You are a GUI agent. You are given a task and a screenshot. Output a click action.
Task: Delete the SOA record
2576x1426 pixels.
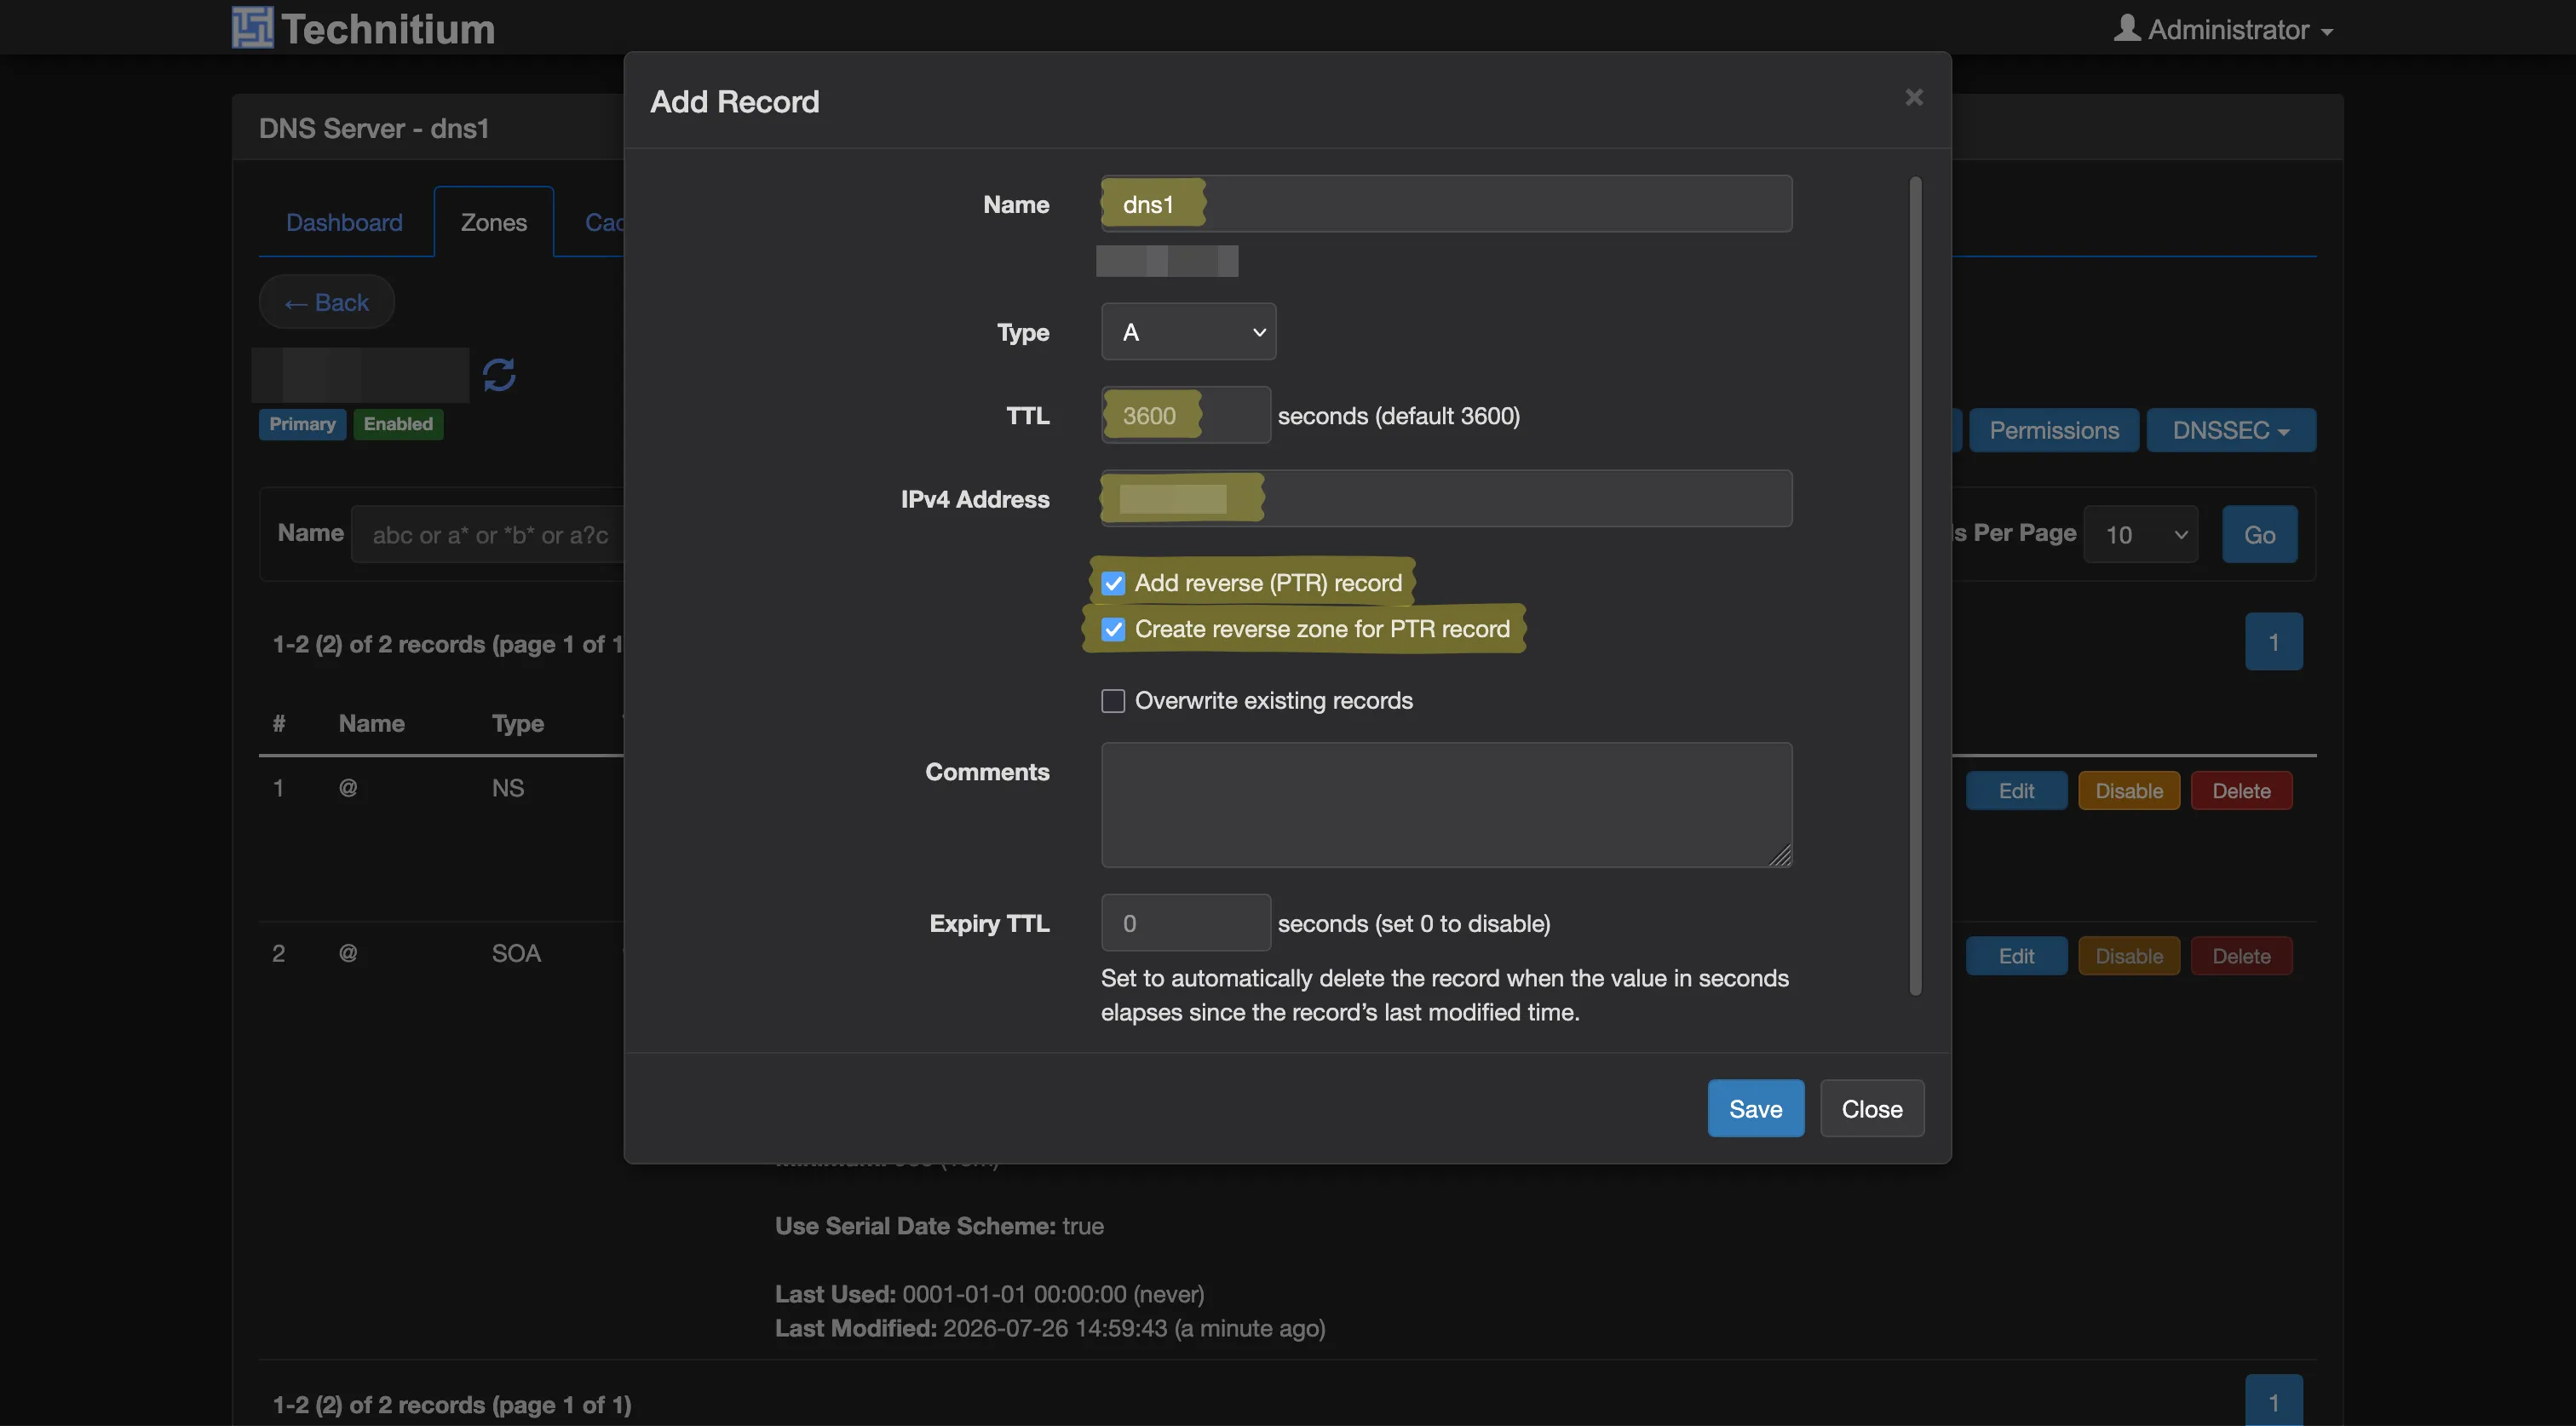pyautogui.click(x=2241, y=956)
